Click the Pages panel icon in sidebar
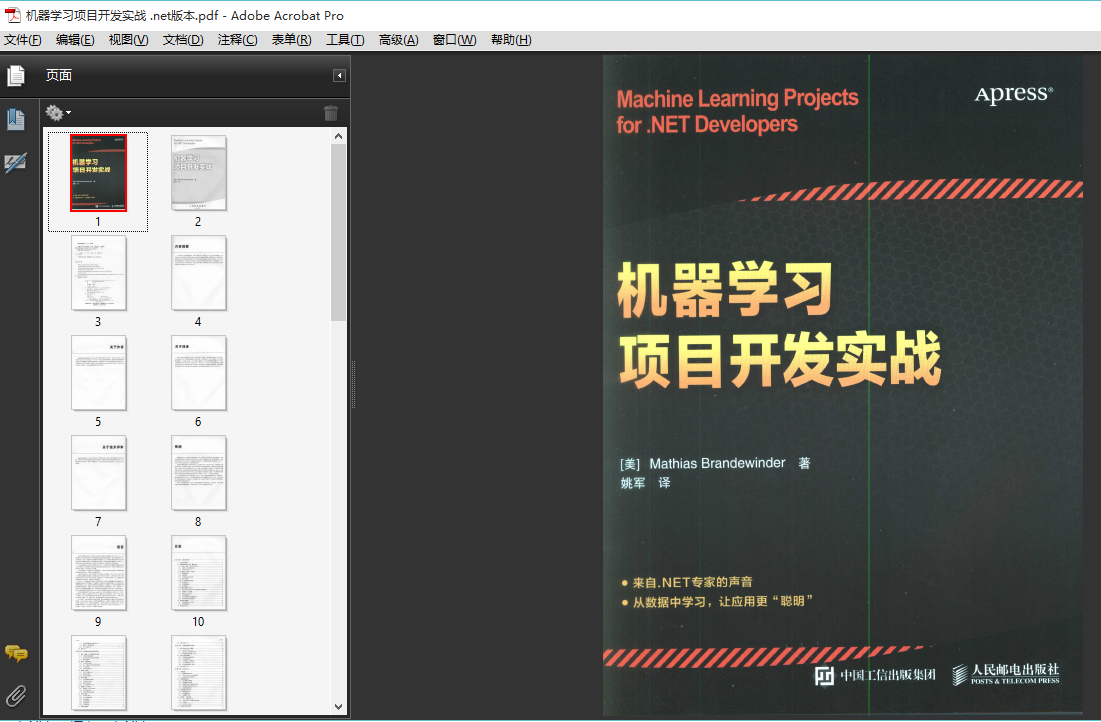This screenshot has width=1101, height=722. click(x=15, y=75)
